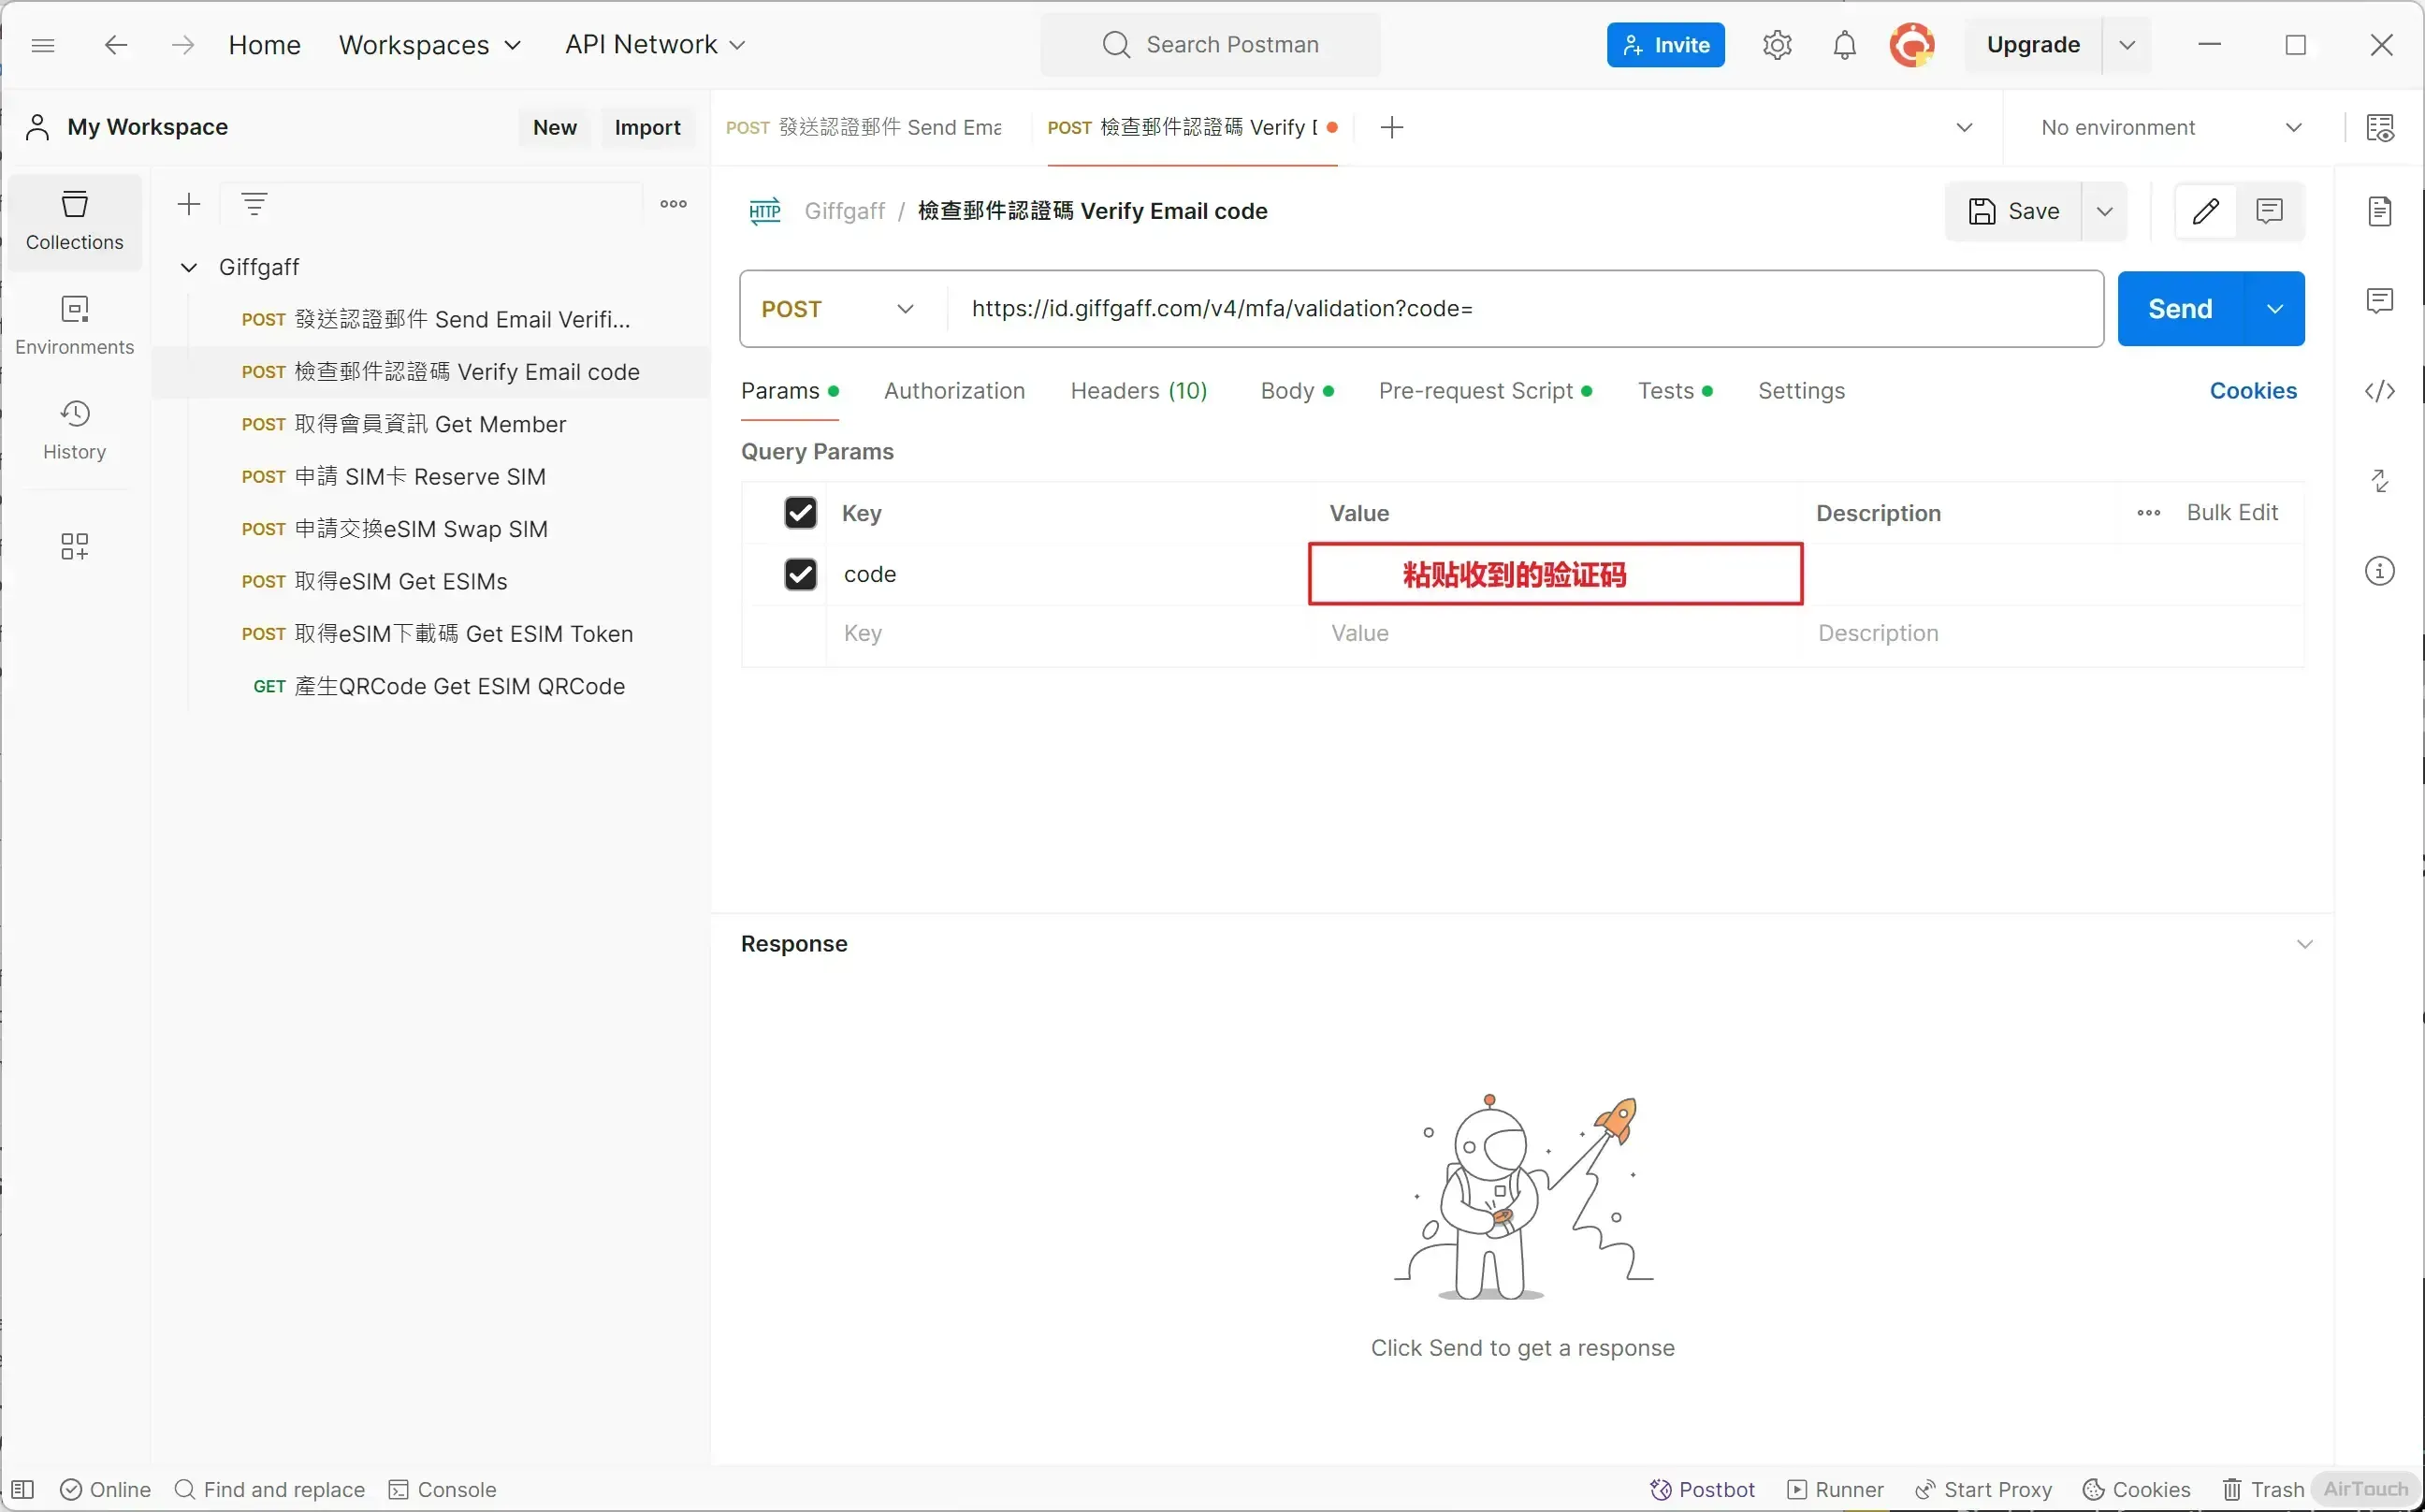Click the request URL input field
The height and width of the screenshot is (1512, 2425).
[1520, 309]
